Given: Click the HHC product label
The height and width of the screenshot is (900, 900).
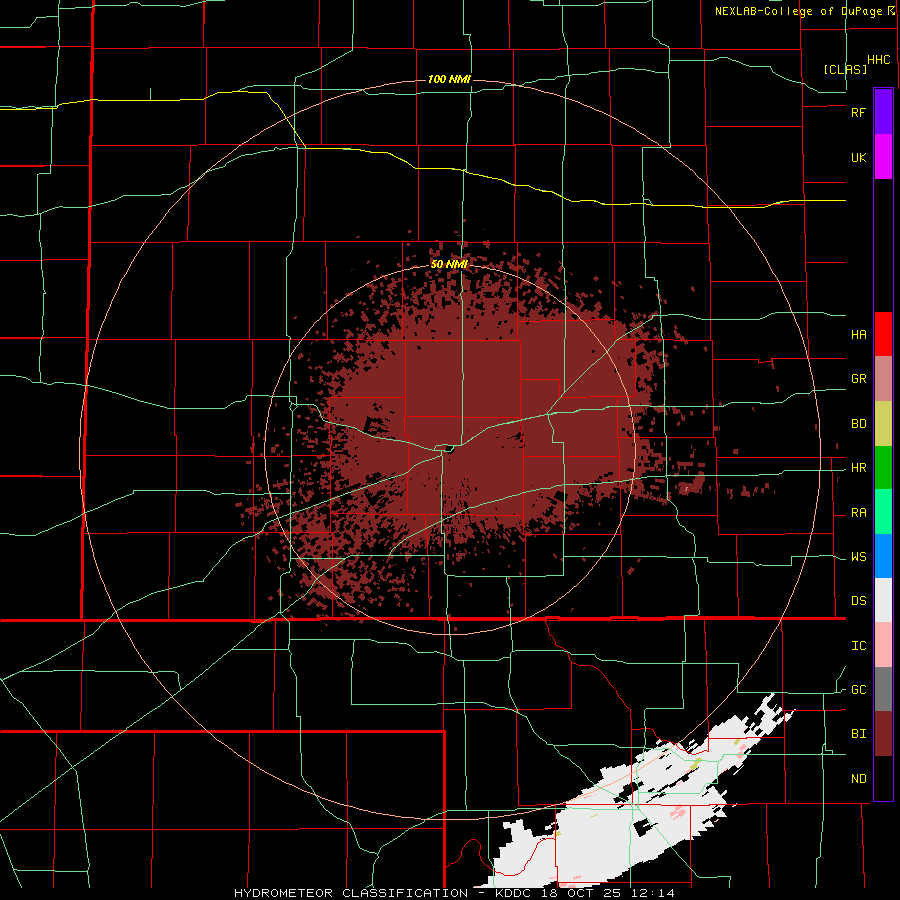Looking at the screenshot, I should click(x=879, y=60).
